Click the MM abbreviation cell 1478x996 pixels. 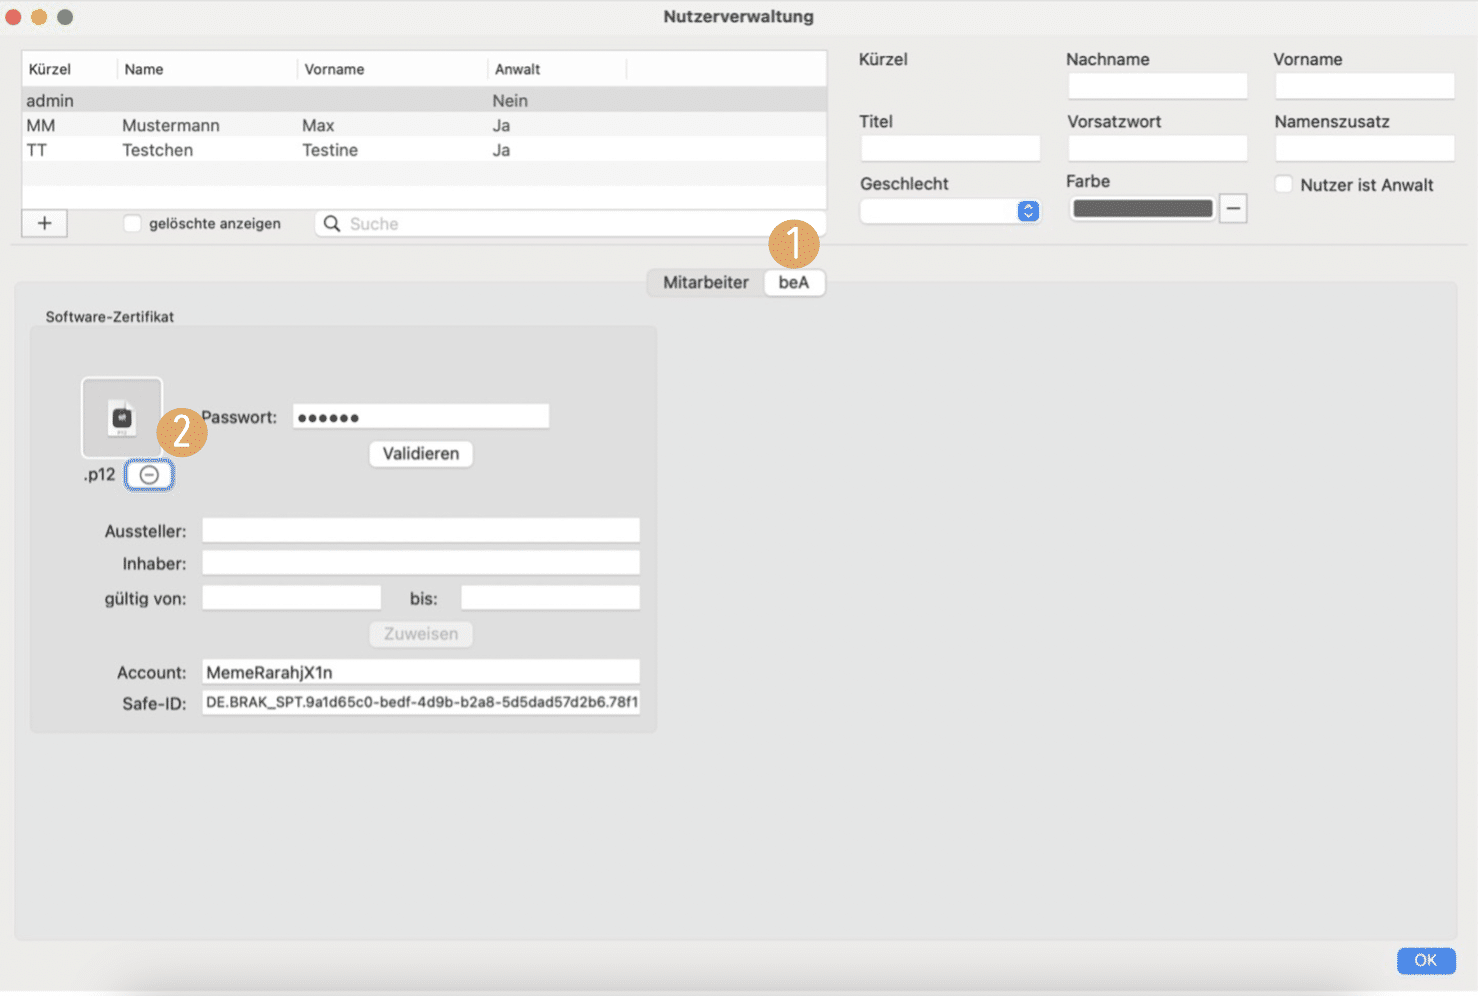41,125
